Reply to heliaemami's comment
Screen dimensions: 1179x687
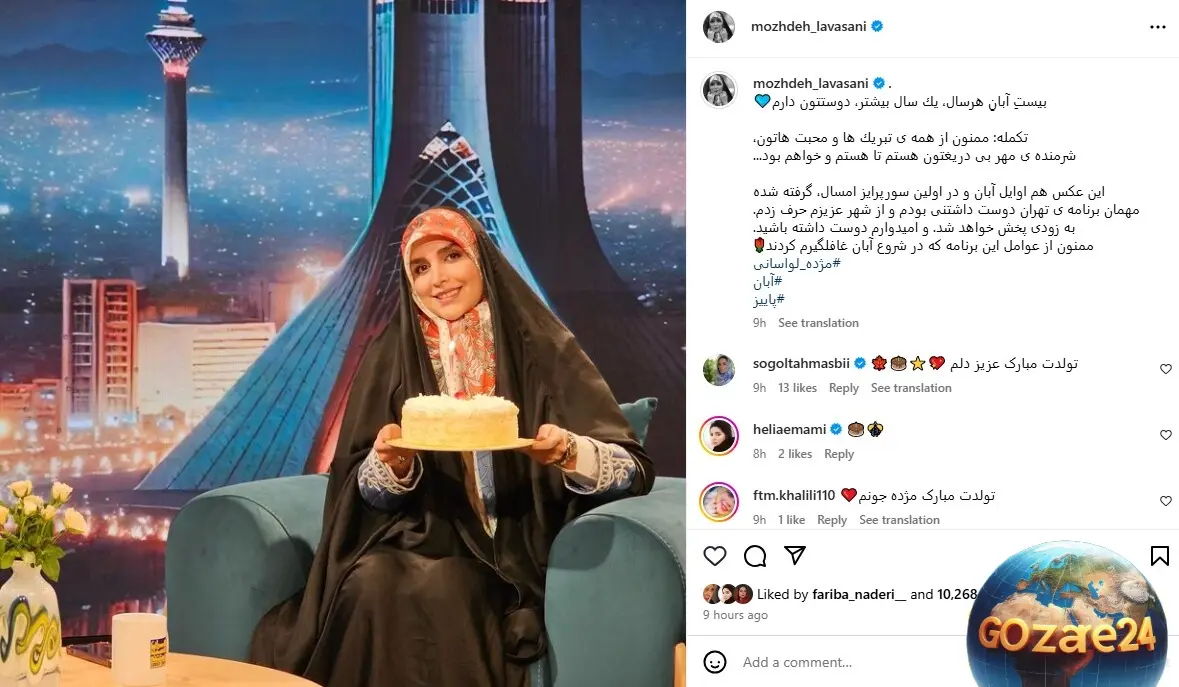point(838,454)
